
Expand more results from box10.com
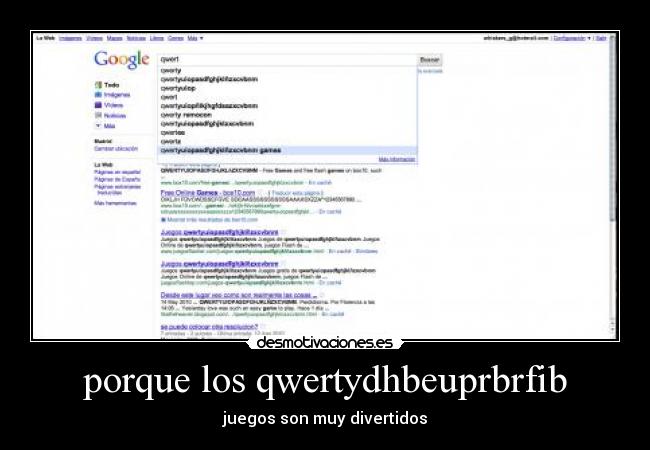[209, 220]
